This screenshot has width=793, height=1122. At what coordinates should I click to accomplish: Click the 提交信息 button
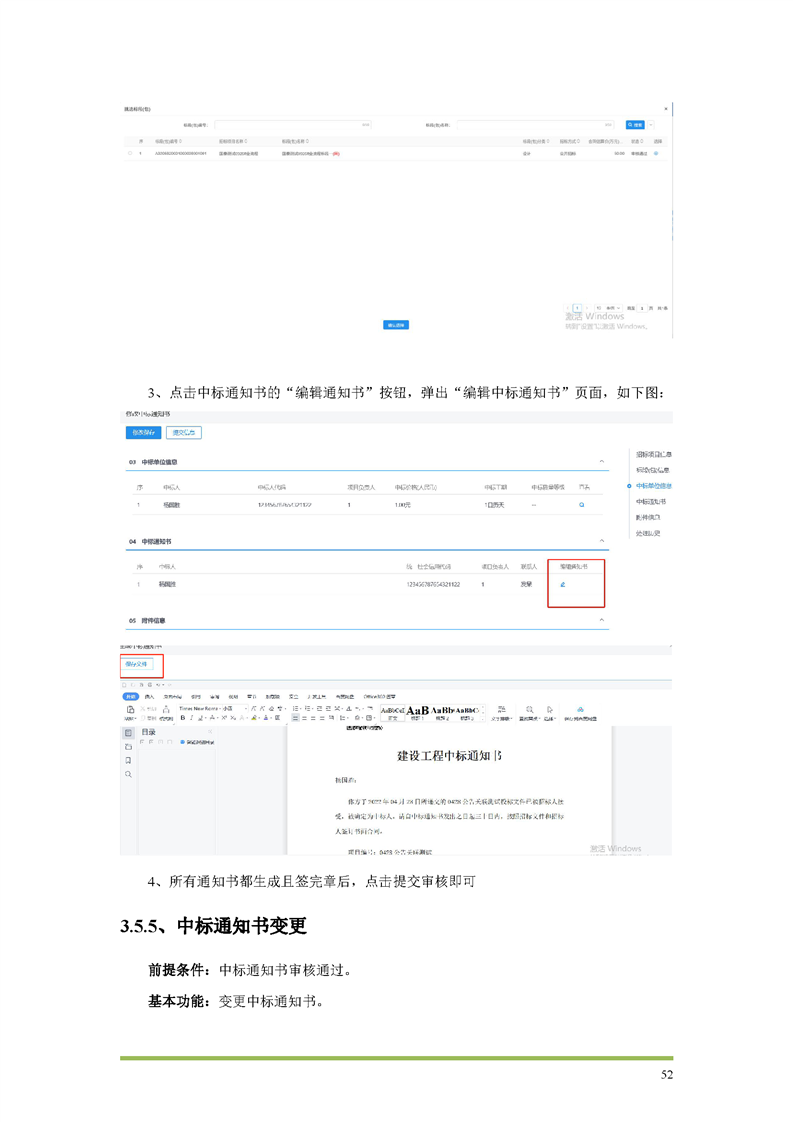tap(183, 433)
